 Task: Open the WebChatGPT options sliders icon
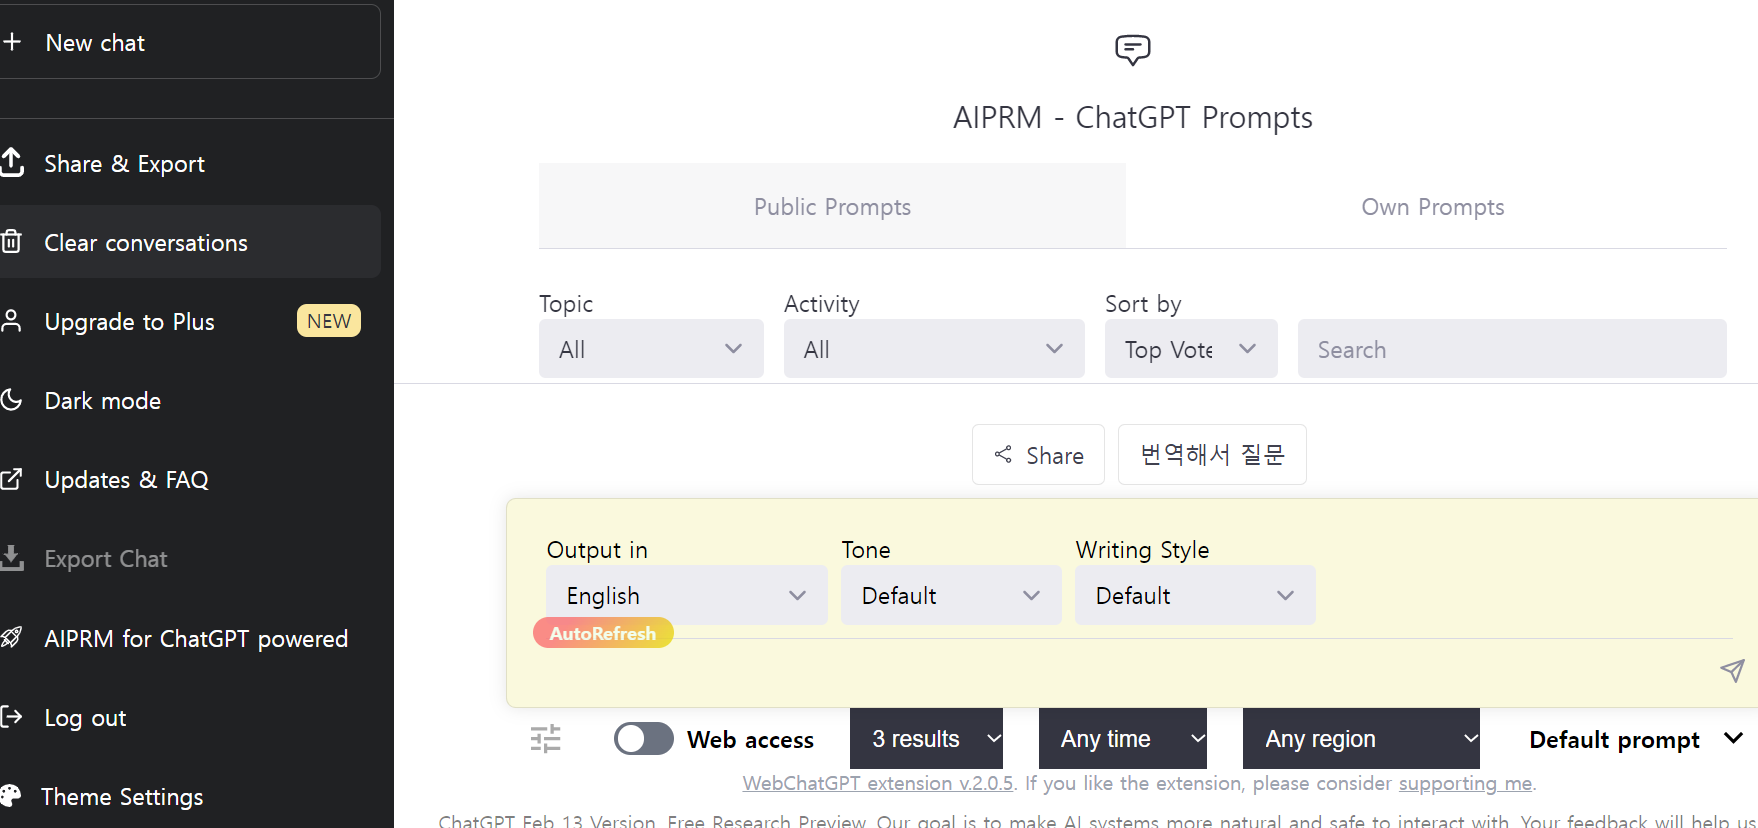545,739
